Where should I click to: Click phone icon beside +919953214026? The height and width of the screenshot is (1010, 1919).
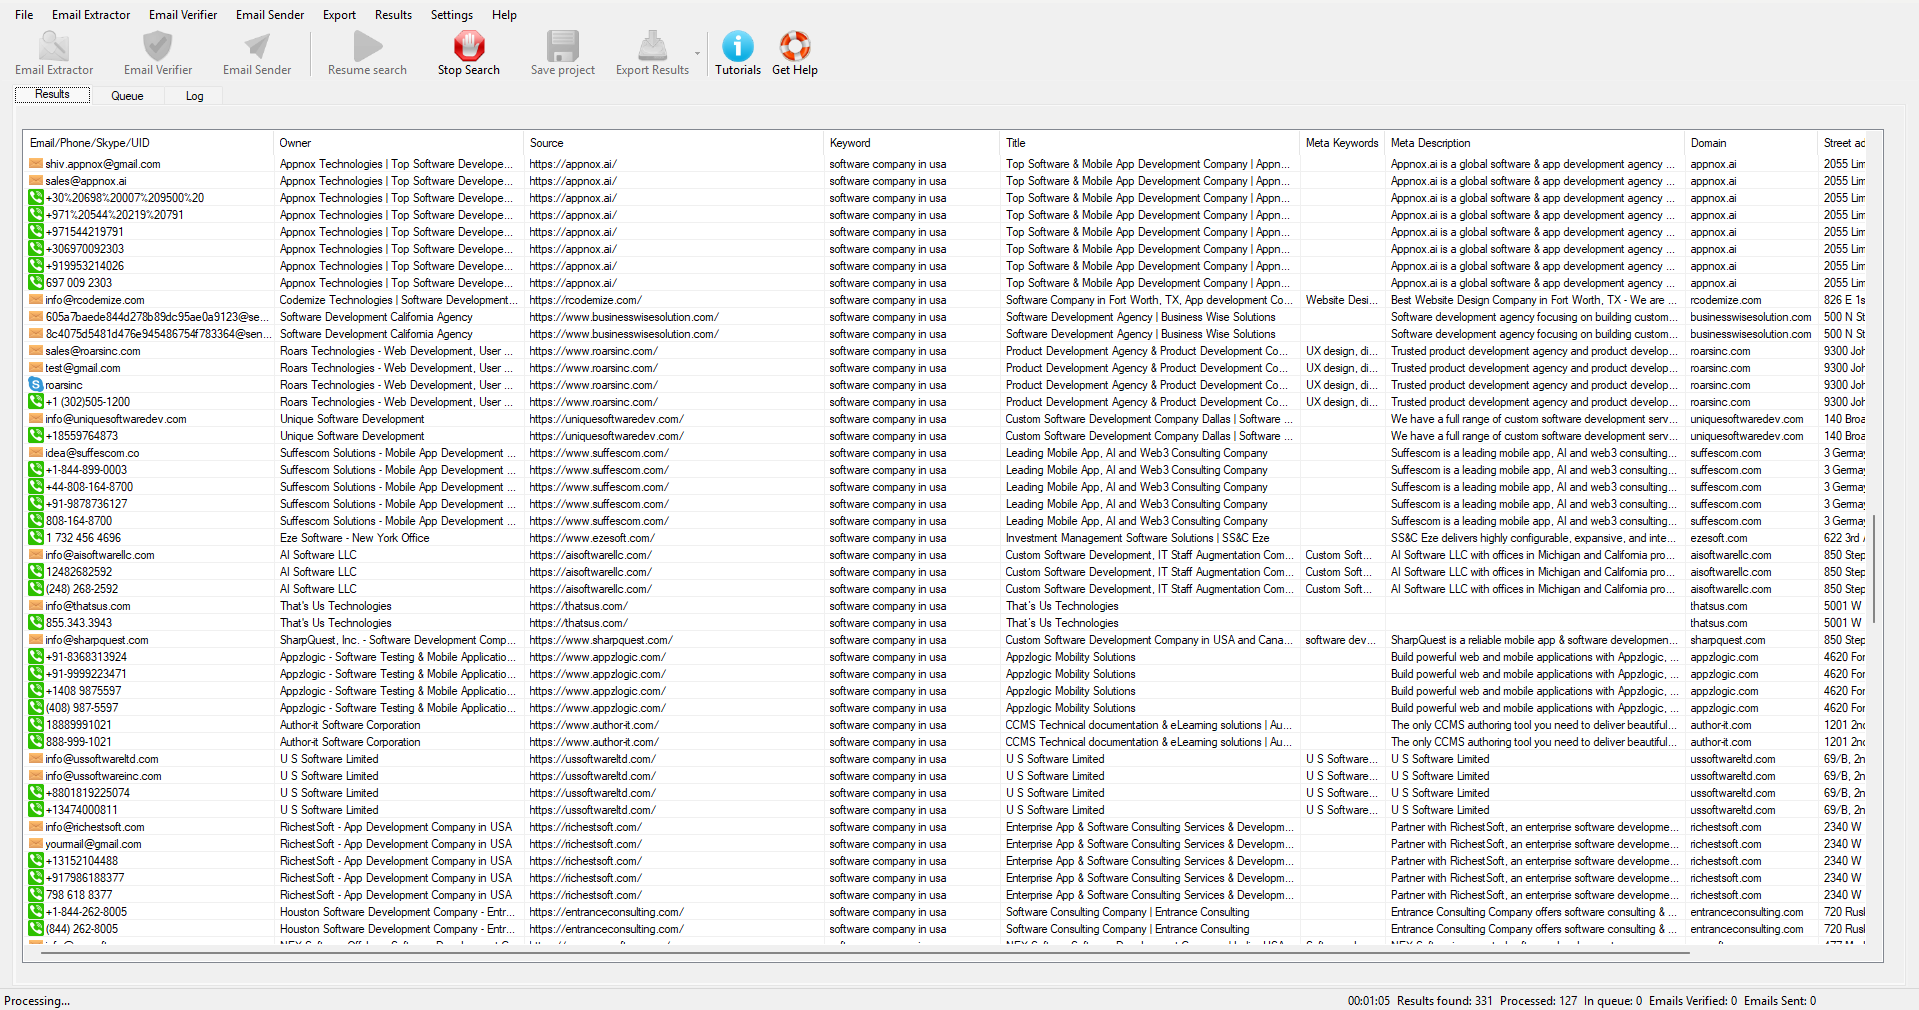coord(35,266)
